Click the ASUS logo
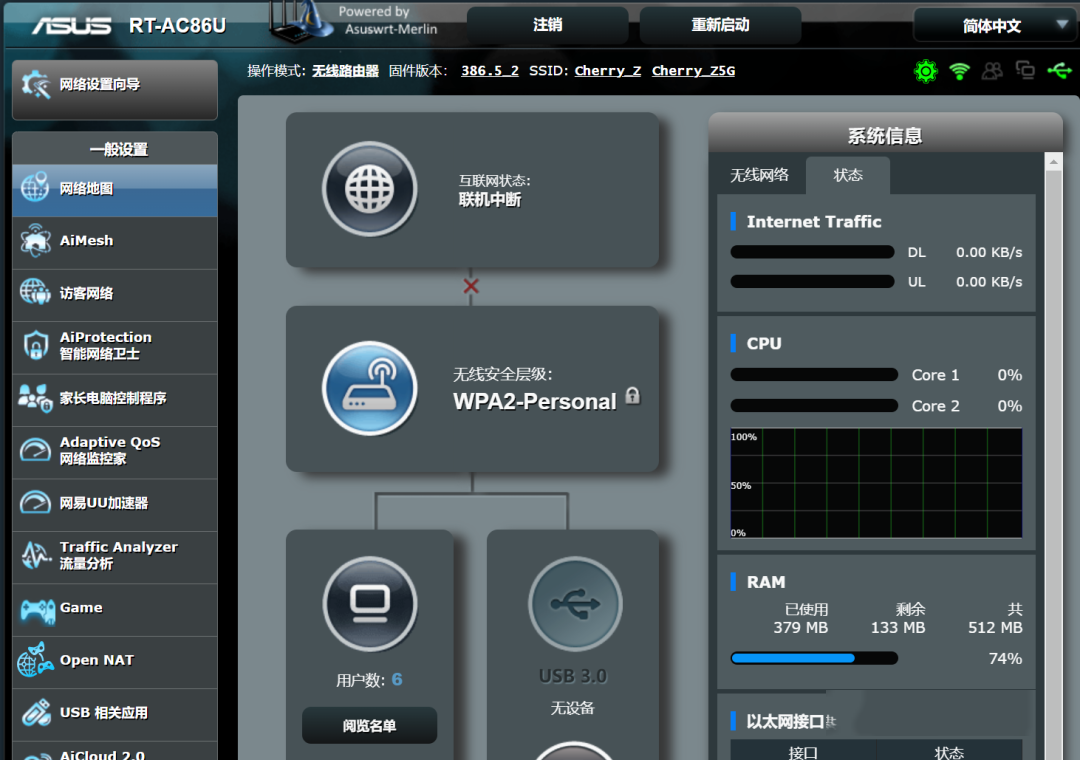Image resolution: width=1080 pixels, height=760 pixels. (71, 25)
